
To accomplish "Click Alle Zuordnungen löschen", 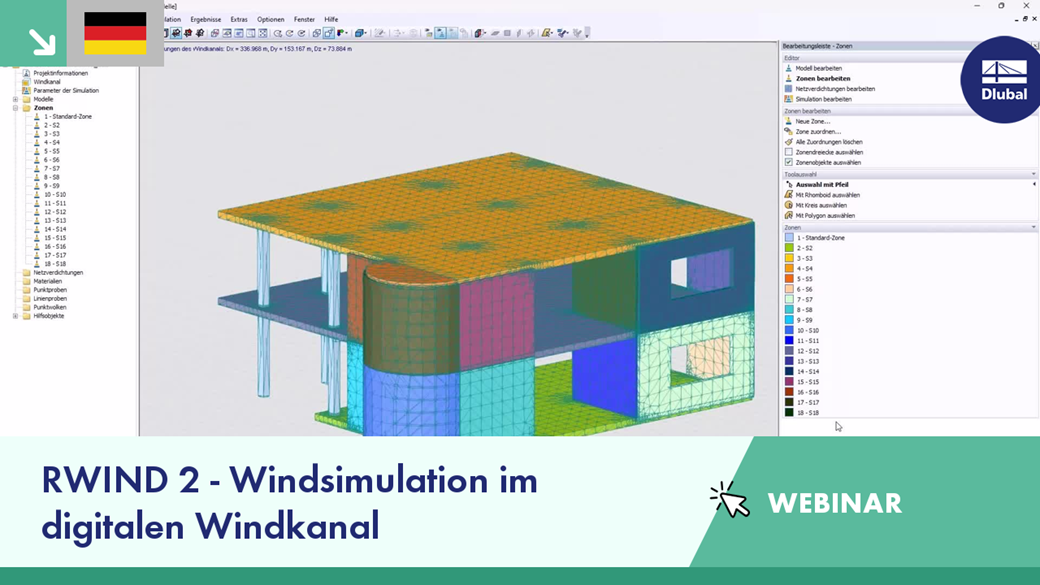I will pos(828,142).
